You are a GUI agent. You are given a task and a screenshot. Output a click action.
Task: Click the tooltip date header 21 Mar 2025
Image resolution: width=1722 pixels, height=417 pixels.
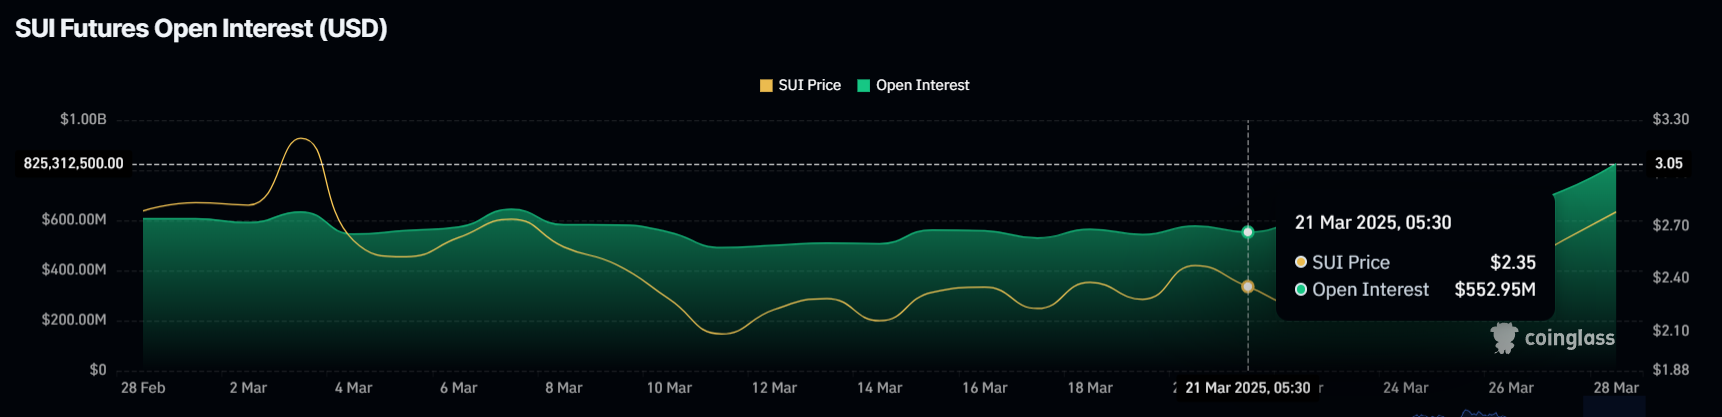1373,223
